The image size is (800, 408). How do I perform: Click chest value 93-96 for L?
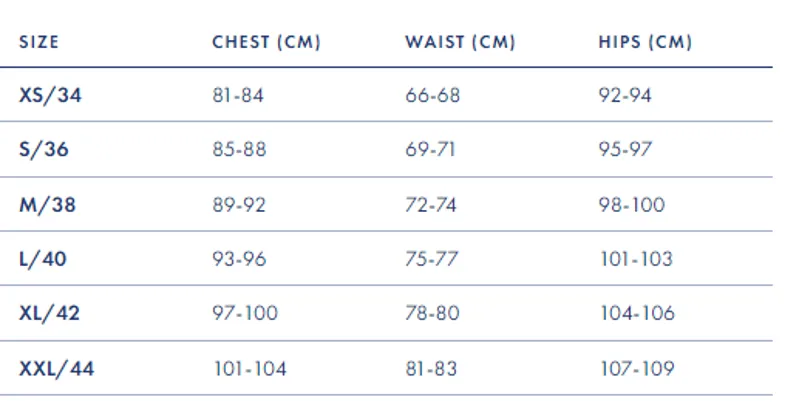pos(239,259)
